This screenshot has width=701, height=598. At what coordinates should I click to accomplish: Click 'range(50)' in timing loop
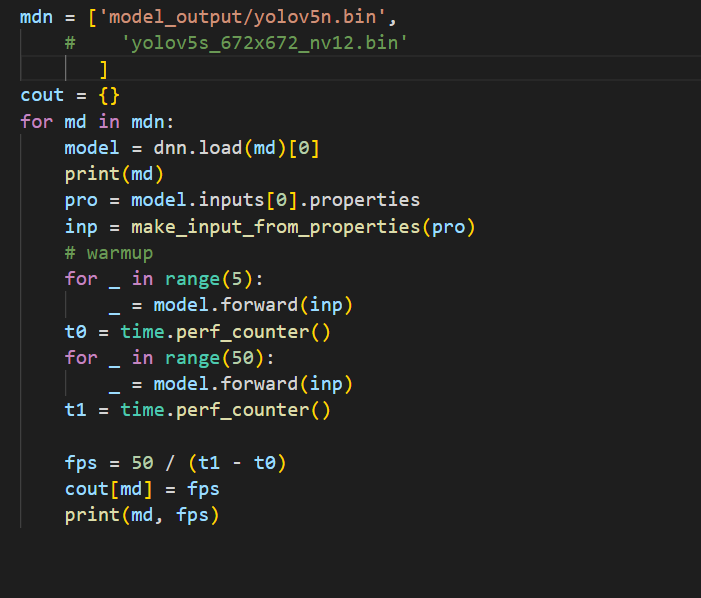(215, 358)
